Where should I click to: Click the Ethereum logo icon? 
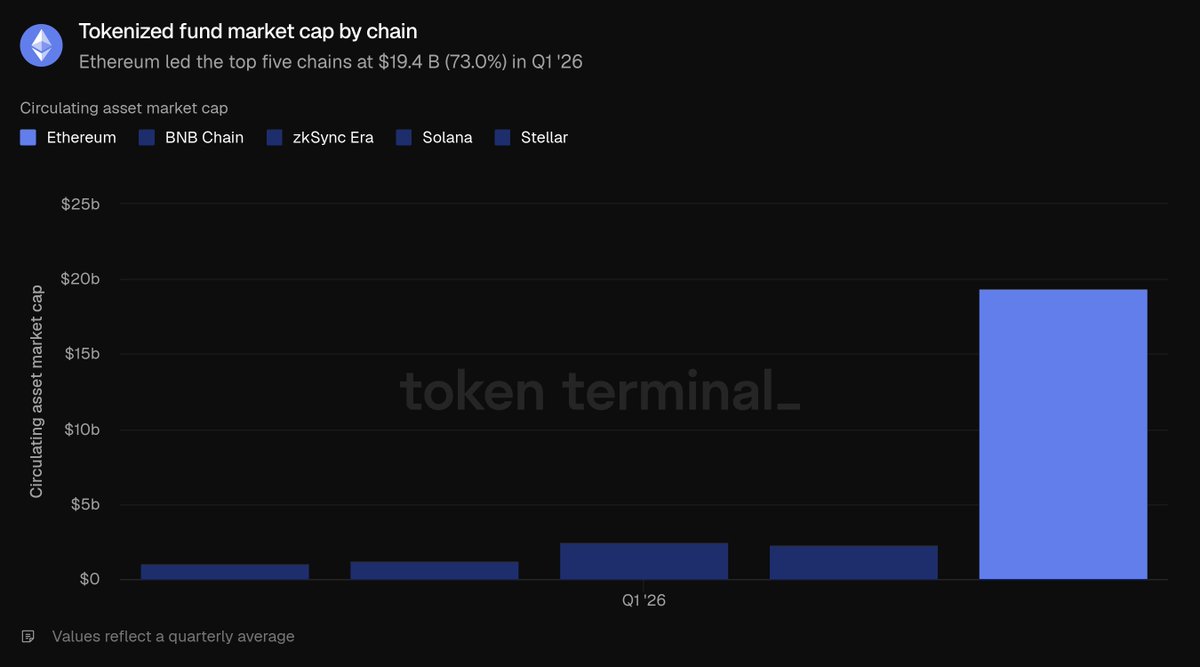click(x=41, y=46)
